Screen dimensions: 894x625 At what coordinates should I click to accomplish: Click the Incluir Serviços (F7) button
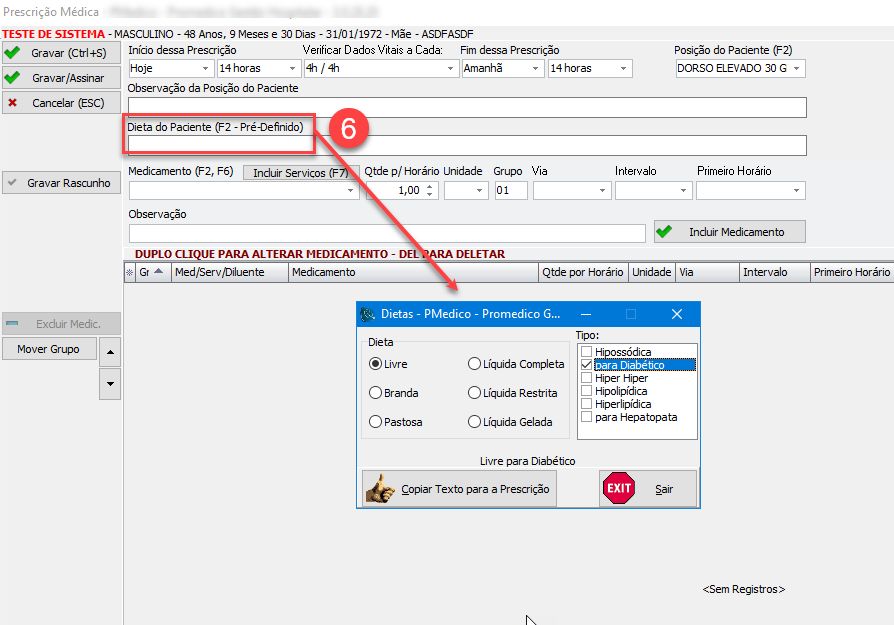tap(300, 173)
